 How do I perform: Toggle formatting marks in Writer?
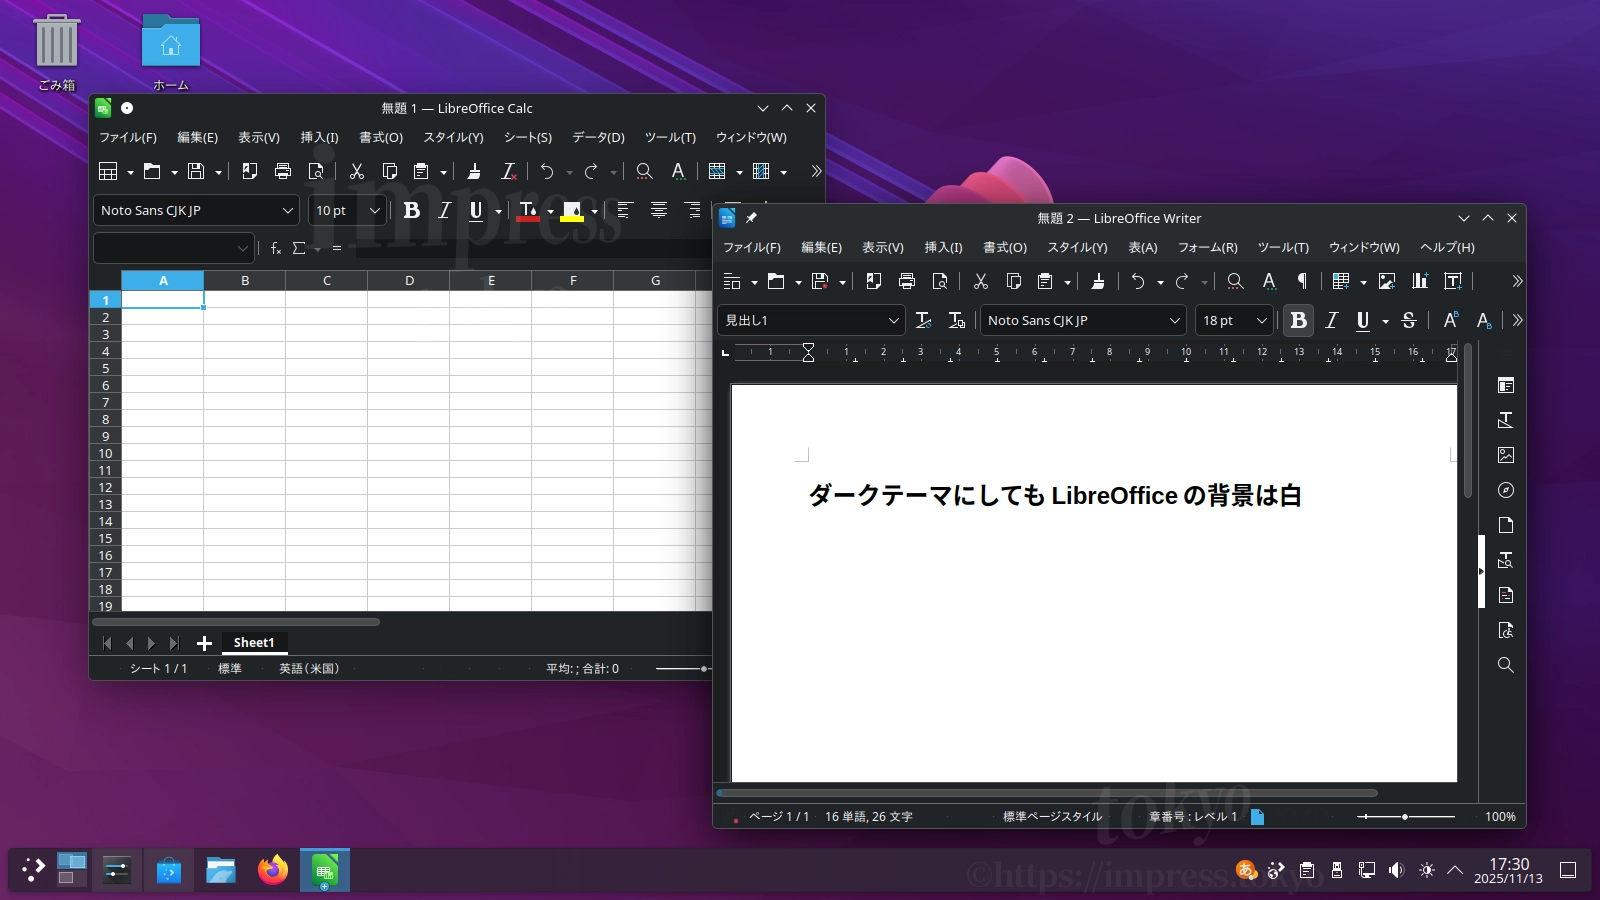pyautogui.click(x=1302, y=281)
